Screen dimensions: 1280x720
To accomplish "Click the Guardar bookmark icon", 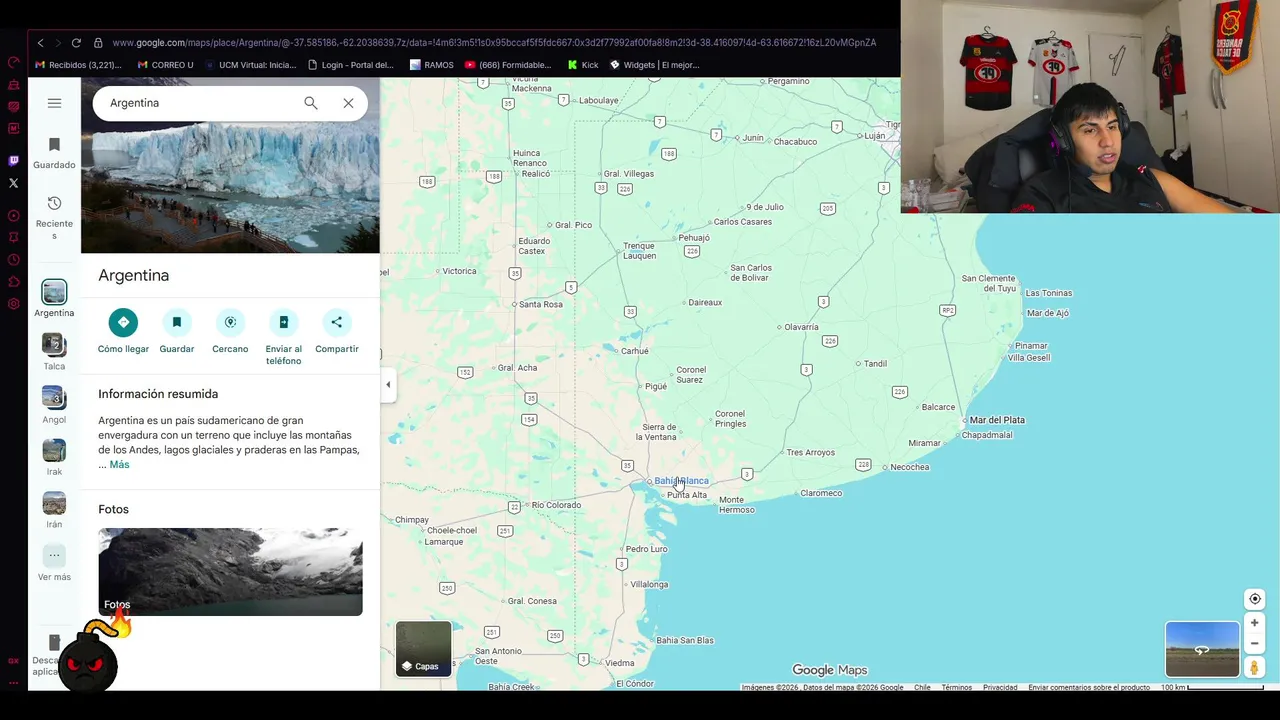I will click(x=177, y=322).
